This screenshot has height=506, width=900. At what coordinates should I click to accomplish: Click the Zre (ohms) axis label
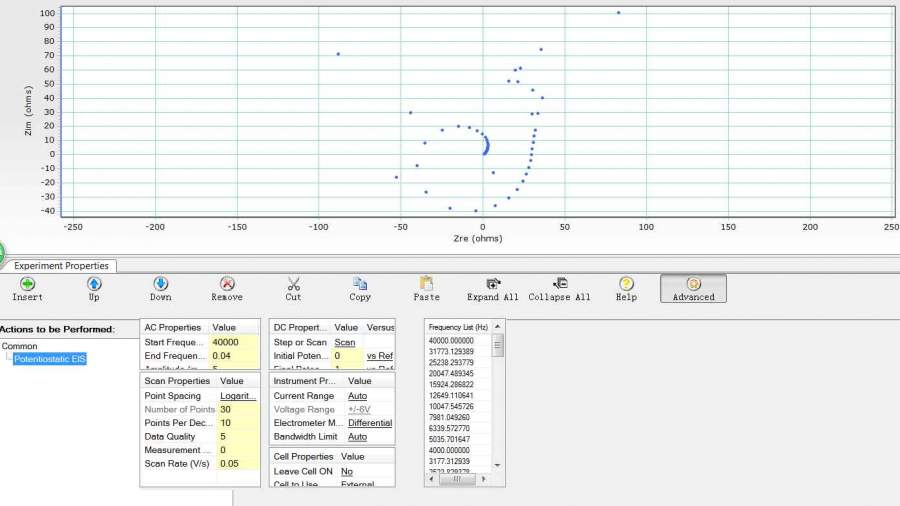(478, 238)
